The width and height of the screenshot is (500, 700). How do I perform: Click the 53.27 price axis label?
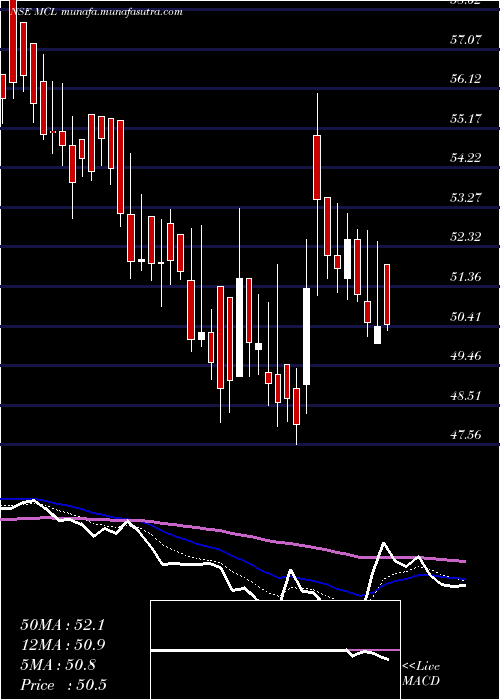pyautogui.click(x=465, y=197)
